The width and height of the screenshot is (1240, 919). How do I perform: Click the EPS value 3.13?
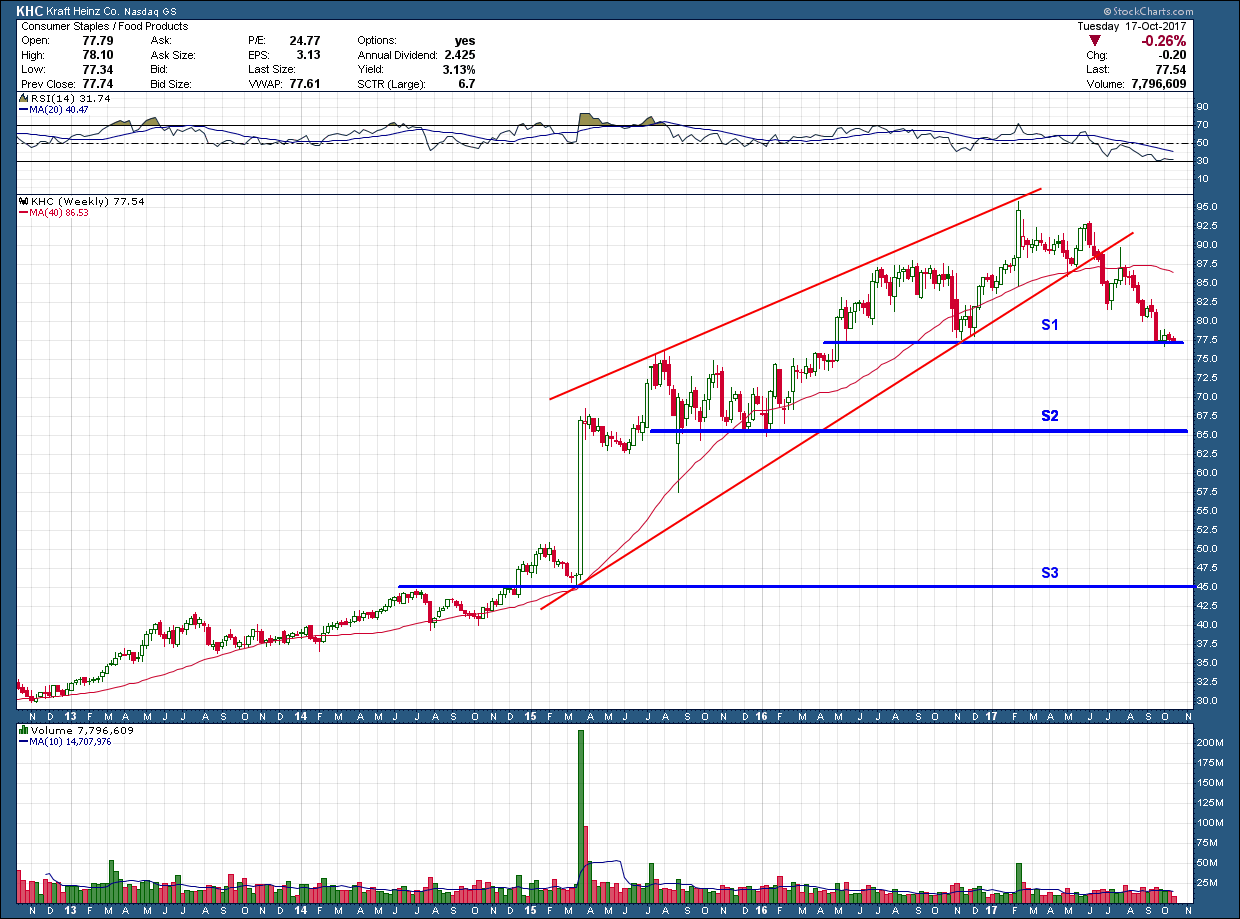(310, 55)
